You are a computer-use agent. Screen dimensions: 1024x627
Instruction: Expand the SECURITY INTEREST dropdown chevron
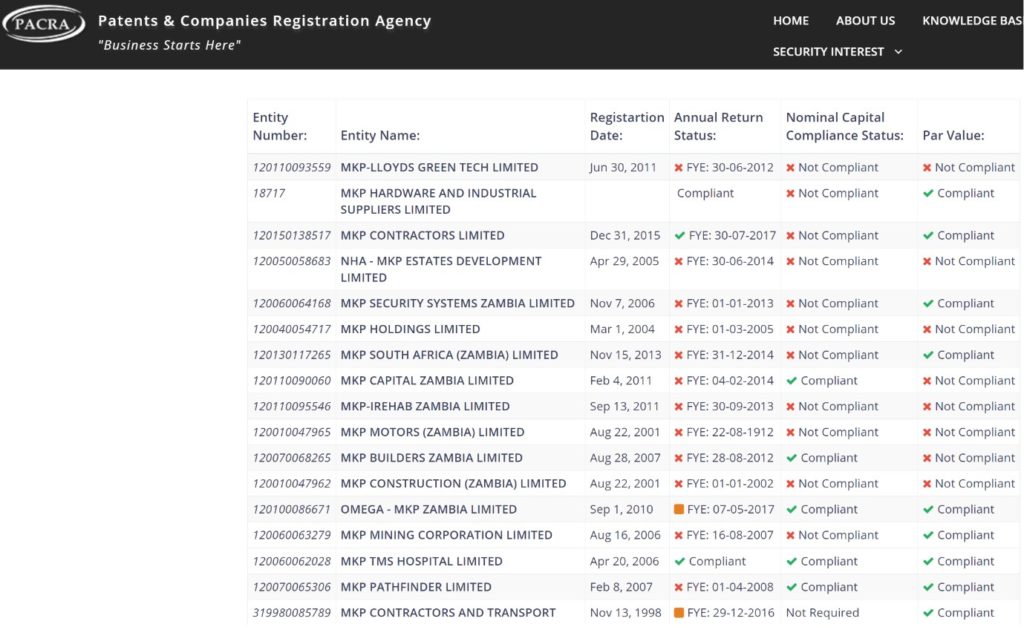tap(899, 52)
